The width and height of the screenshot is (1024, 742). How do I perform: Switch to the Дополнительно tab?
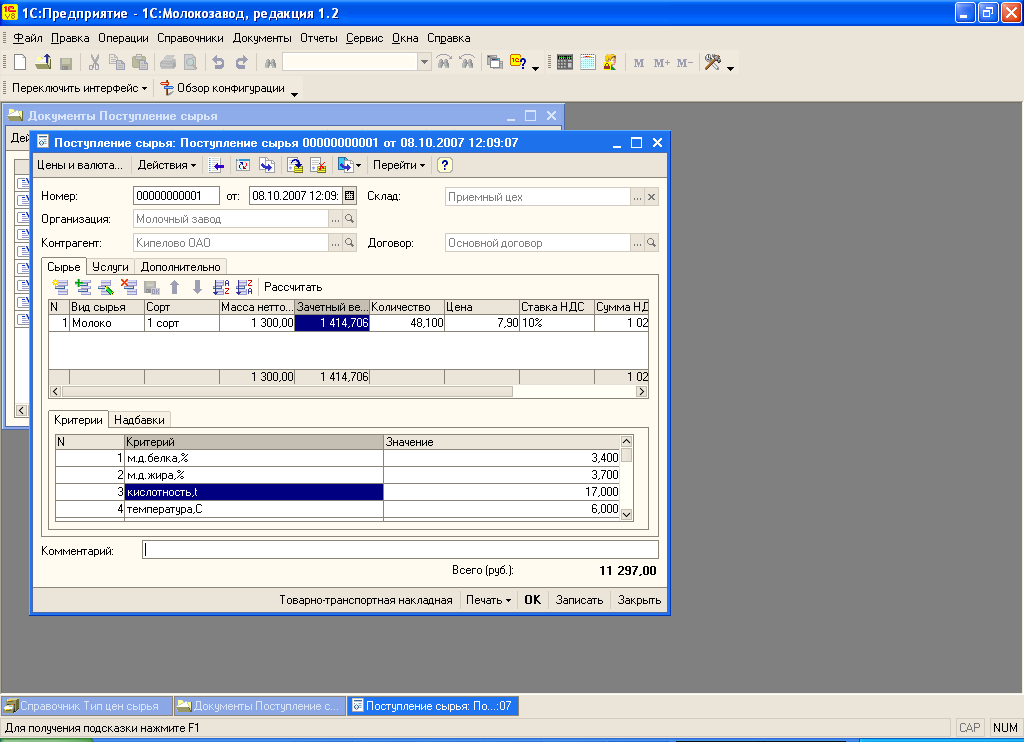point(180,266)
